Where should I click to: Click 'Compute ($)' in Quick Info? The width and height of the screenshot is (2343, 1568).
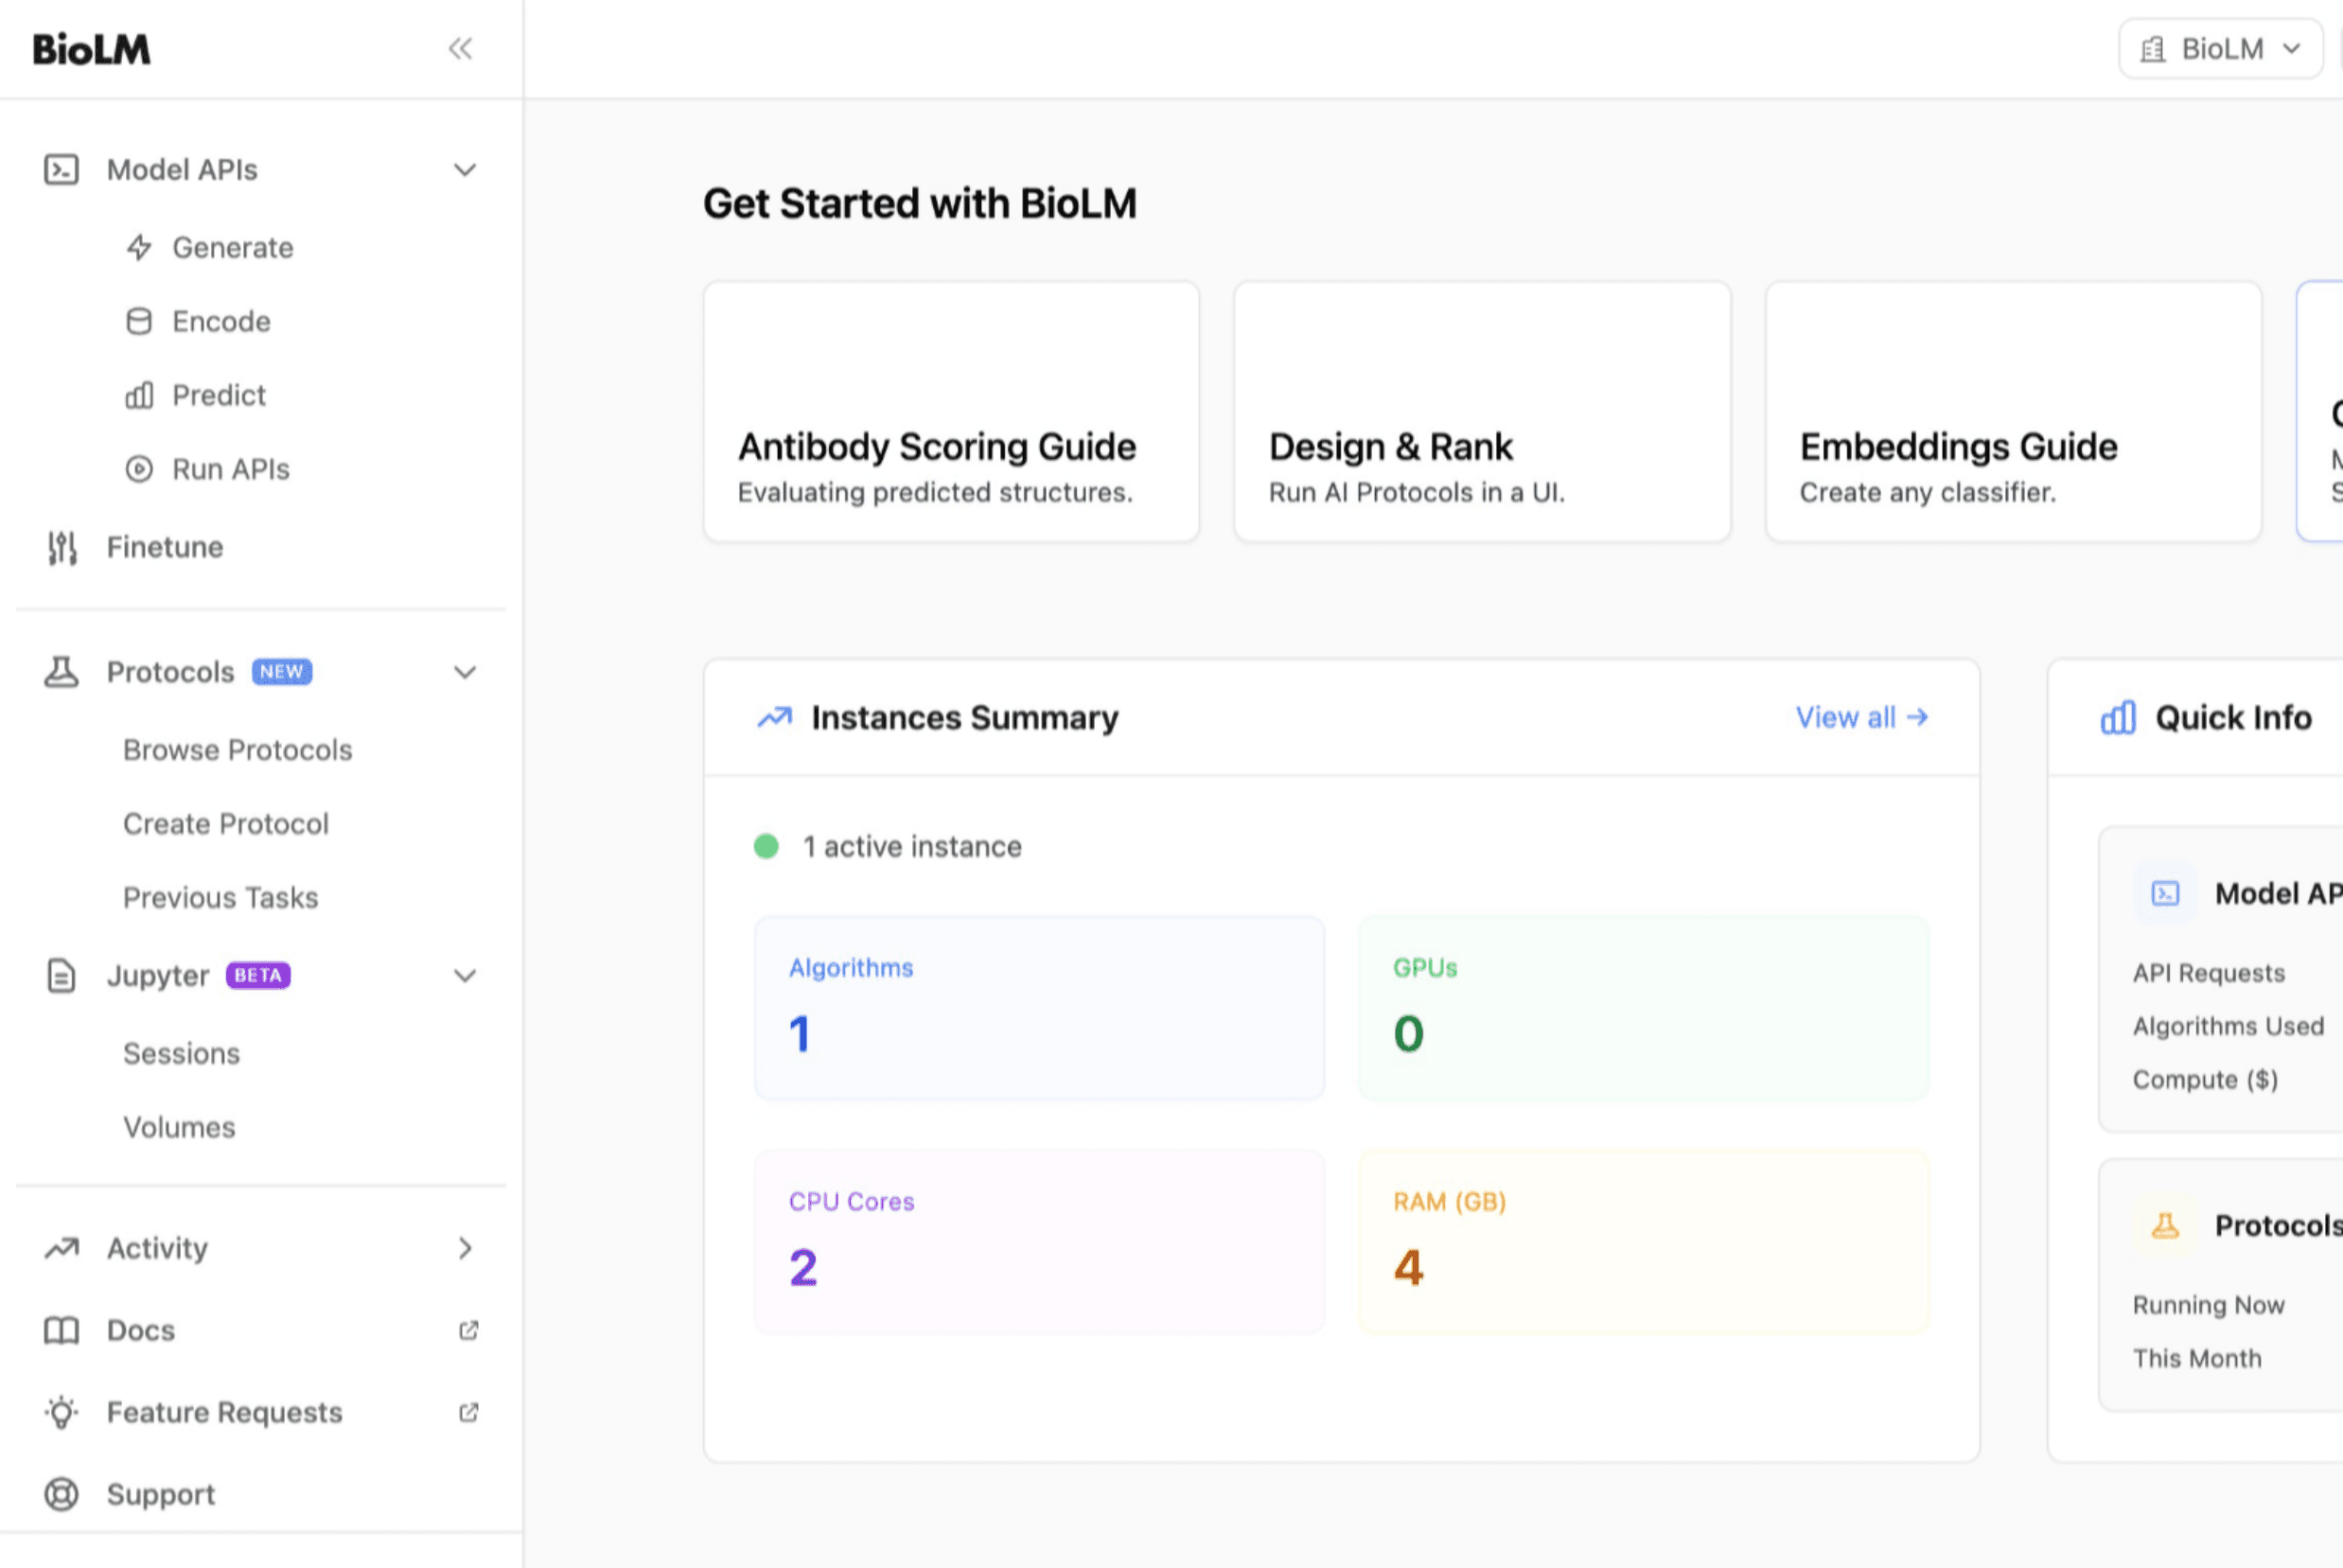[2205, 1079]
